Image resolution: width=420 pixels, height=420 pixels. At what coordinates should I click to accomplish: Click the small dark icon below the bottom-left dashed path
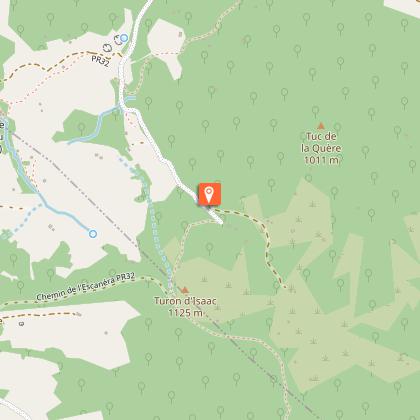tap(22, 324)
